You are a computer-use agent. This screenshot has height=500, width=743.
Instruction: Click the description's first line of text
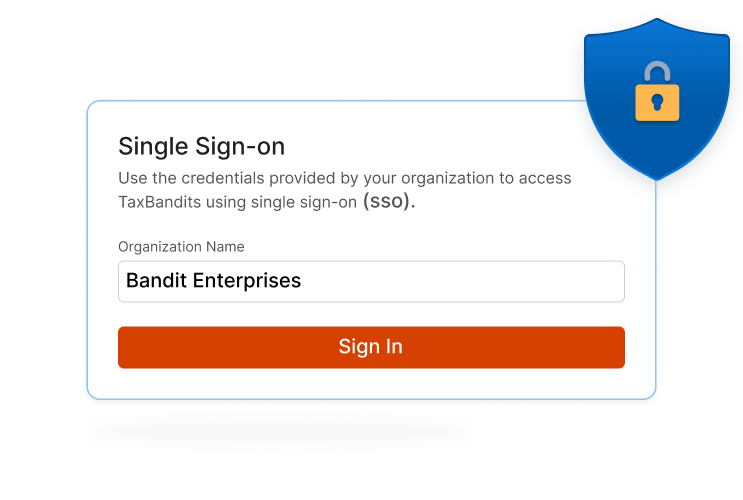[x=345, y=178]
